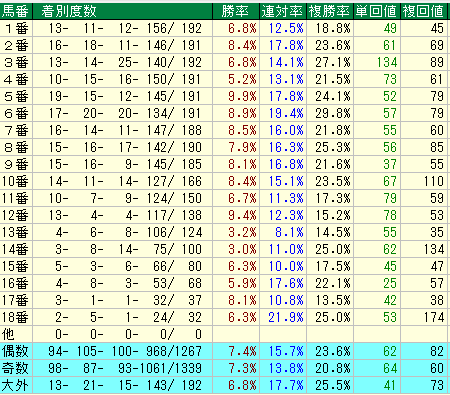Select the 11番 row label
The image size is (450, 395).
(x=15, y=198)
